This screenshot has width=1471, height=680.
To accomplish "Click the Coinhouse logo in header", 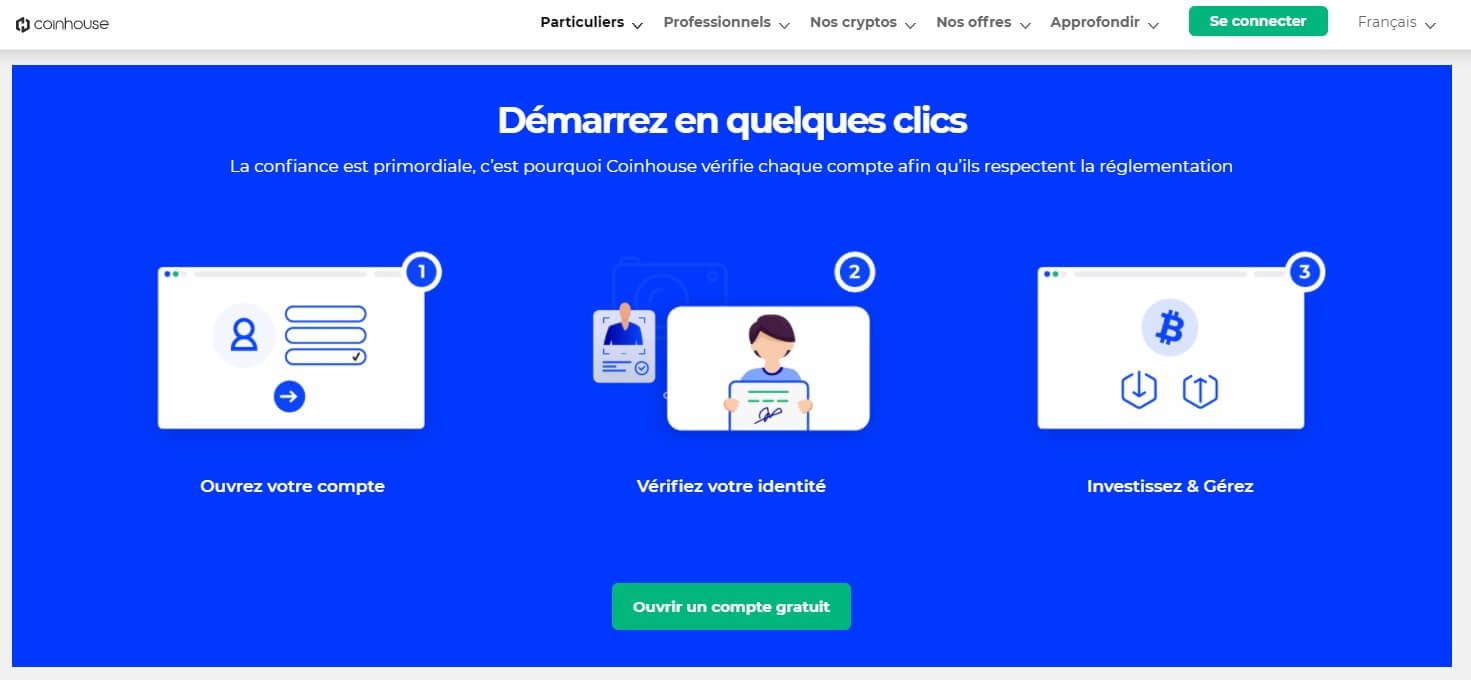I will [x=62, y=24].
